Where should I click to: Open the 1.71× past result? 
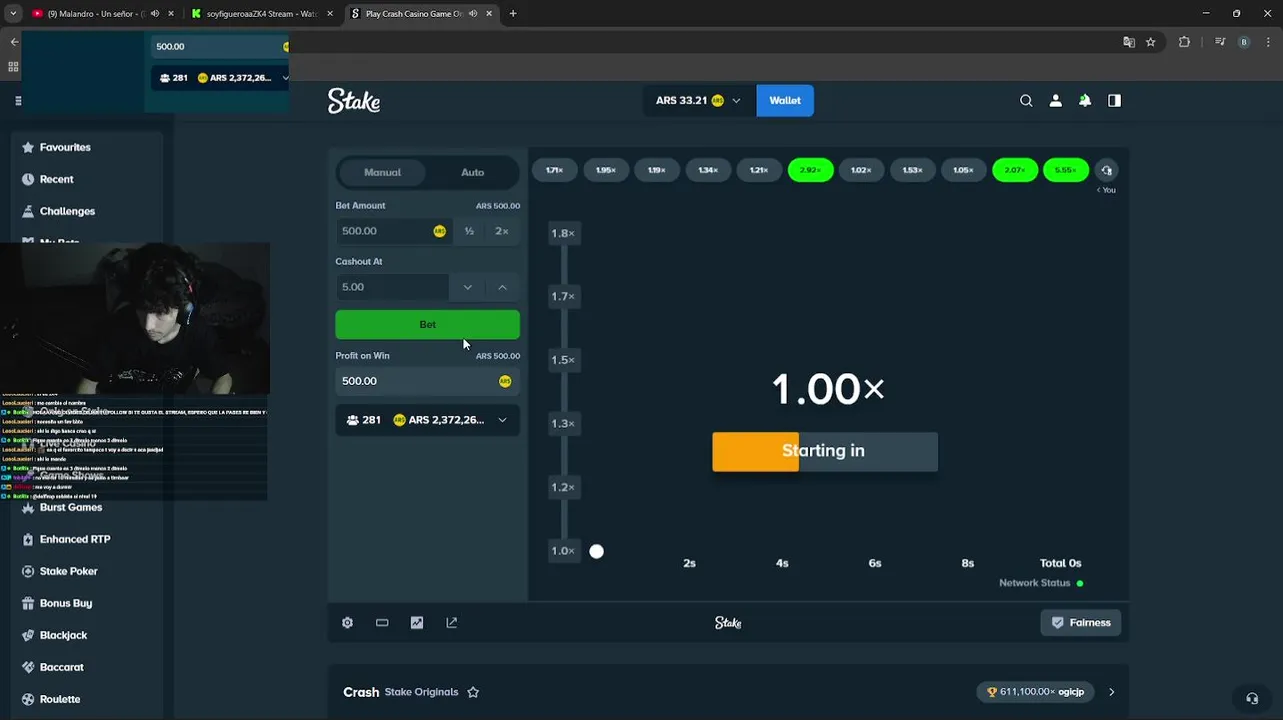pyautogui.click(x=554, y=170)
